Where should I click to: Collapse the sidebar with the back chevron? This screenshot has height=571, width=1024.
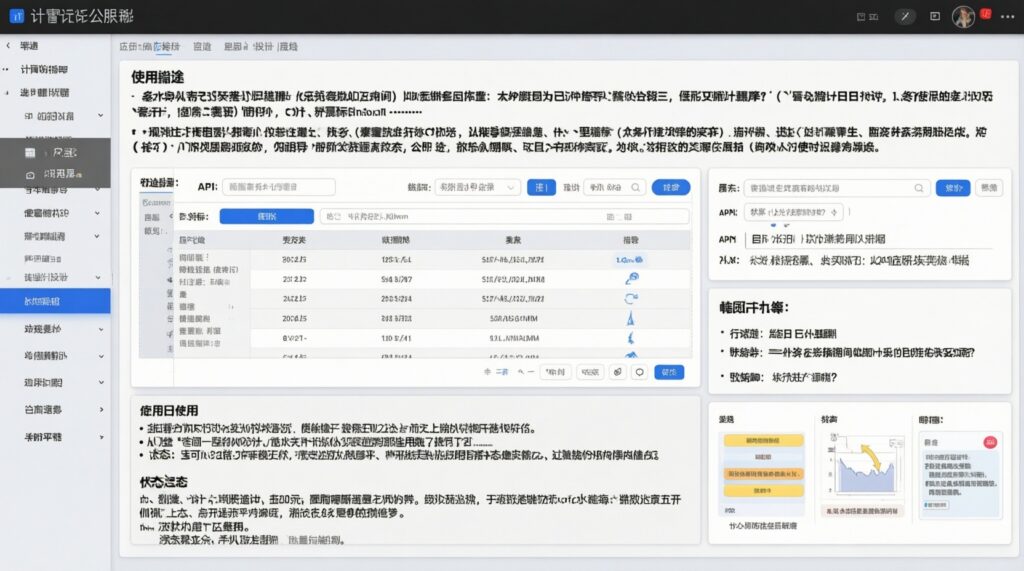click(8, 46)
